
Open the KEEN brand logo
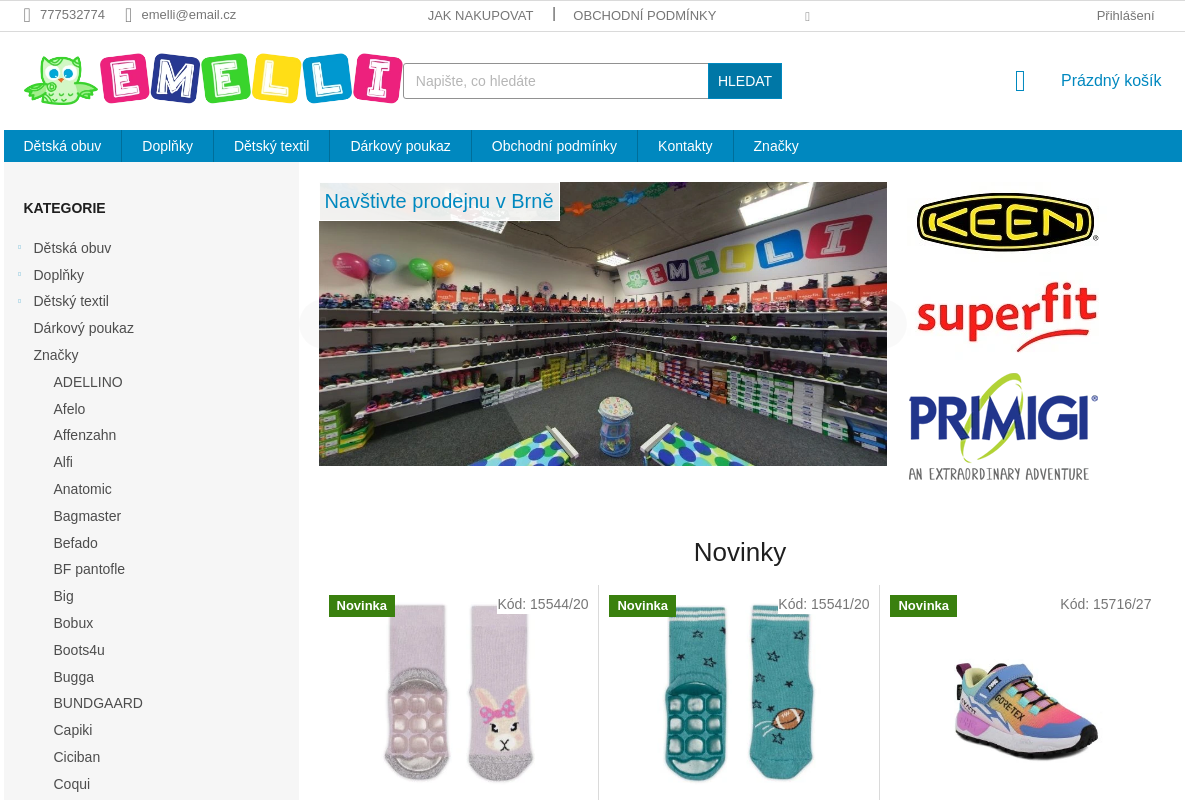pyautogui.click(x=1007, y=222)
